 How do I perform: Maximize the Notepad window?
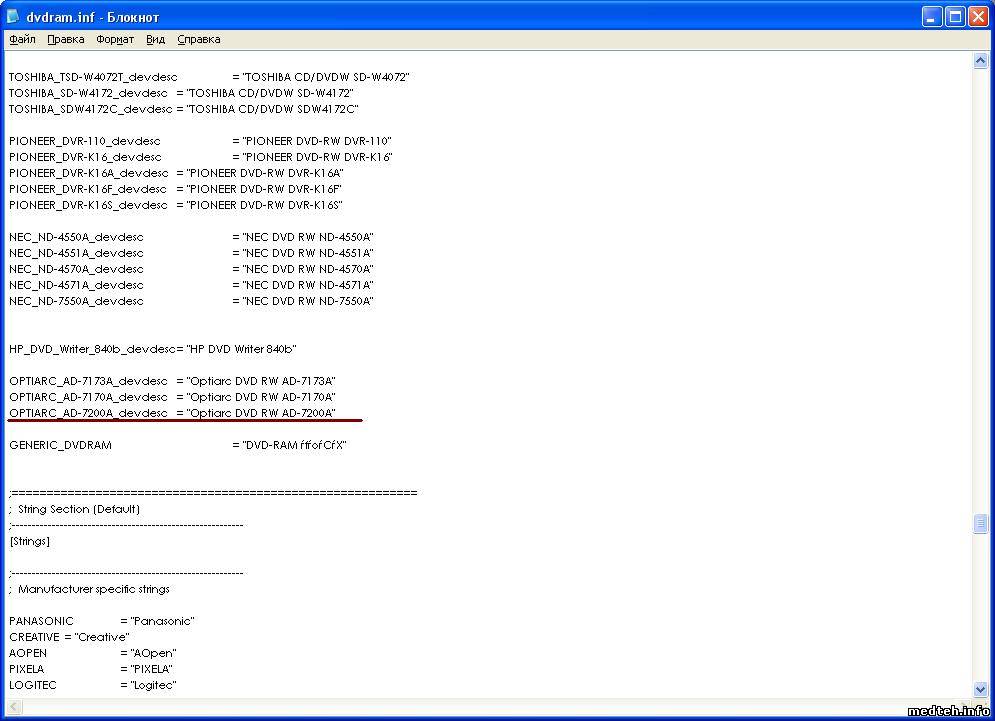click(953, 16)
